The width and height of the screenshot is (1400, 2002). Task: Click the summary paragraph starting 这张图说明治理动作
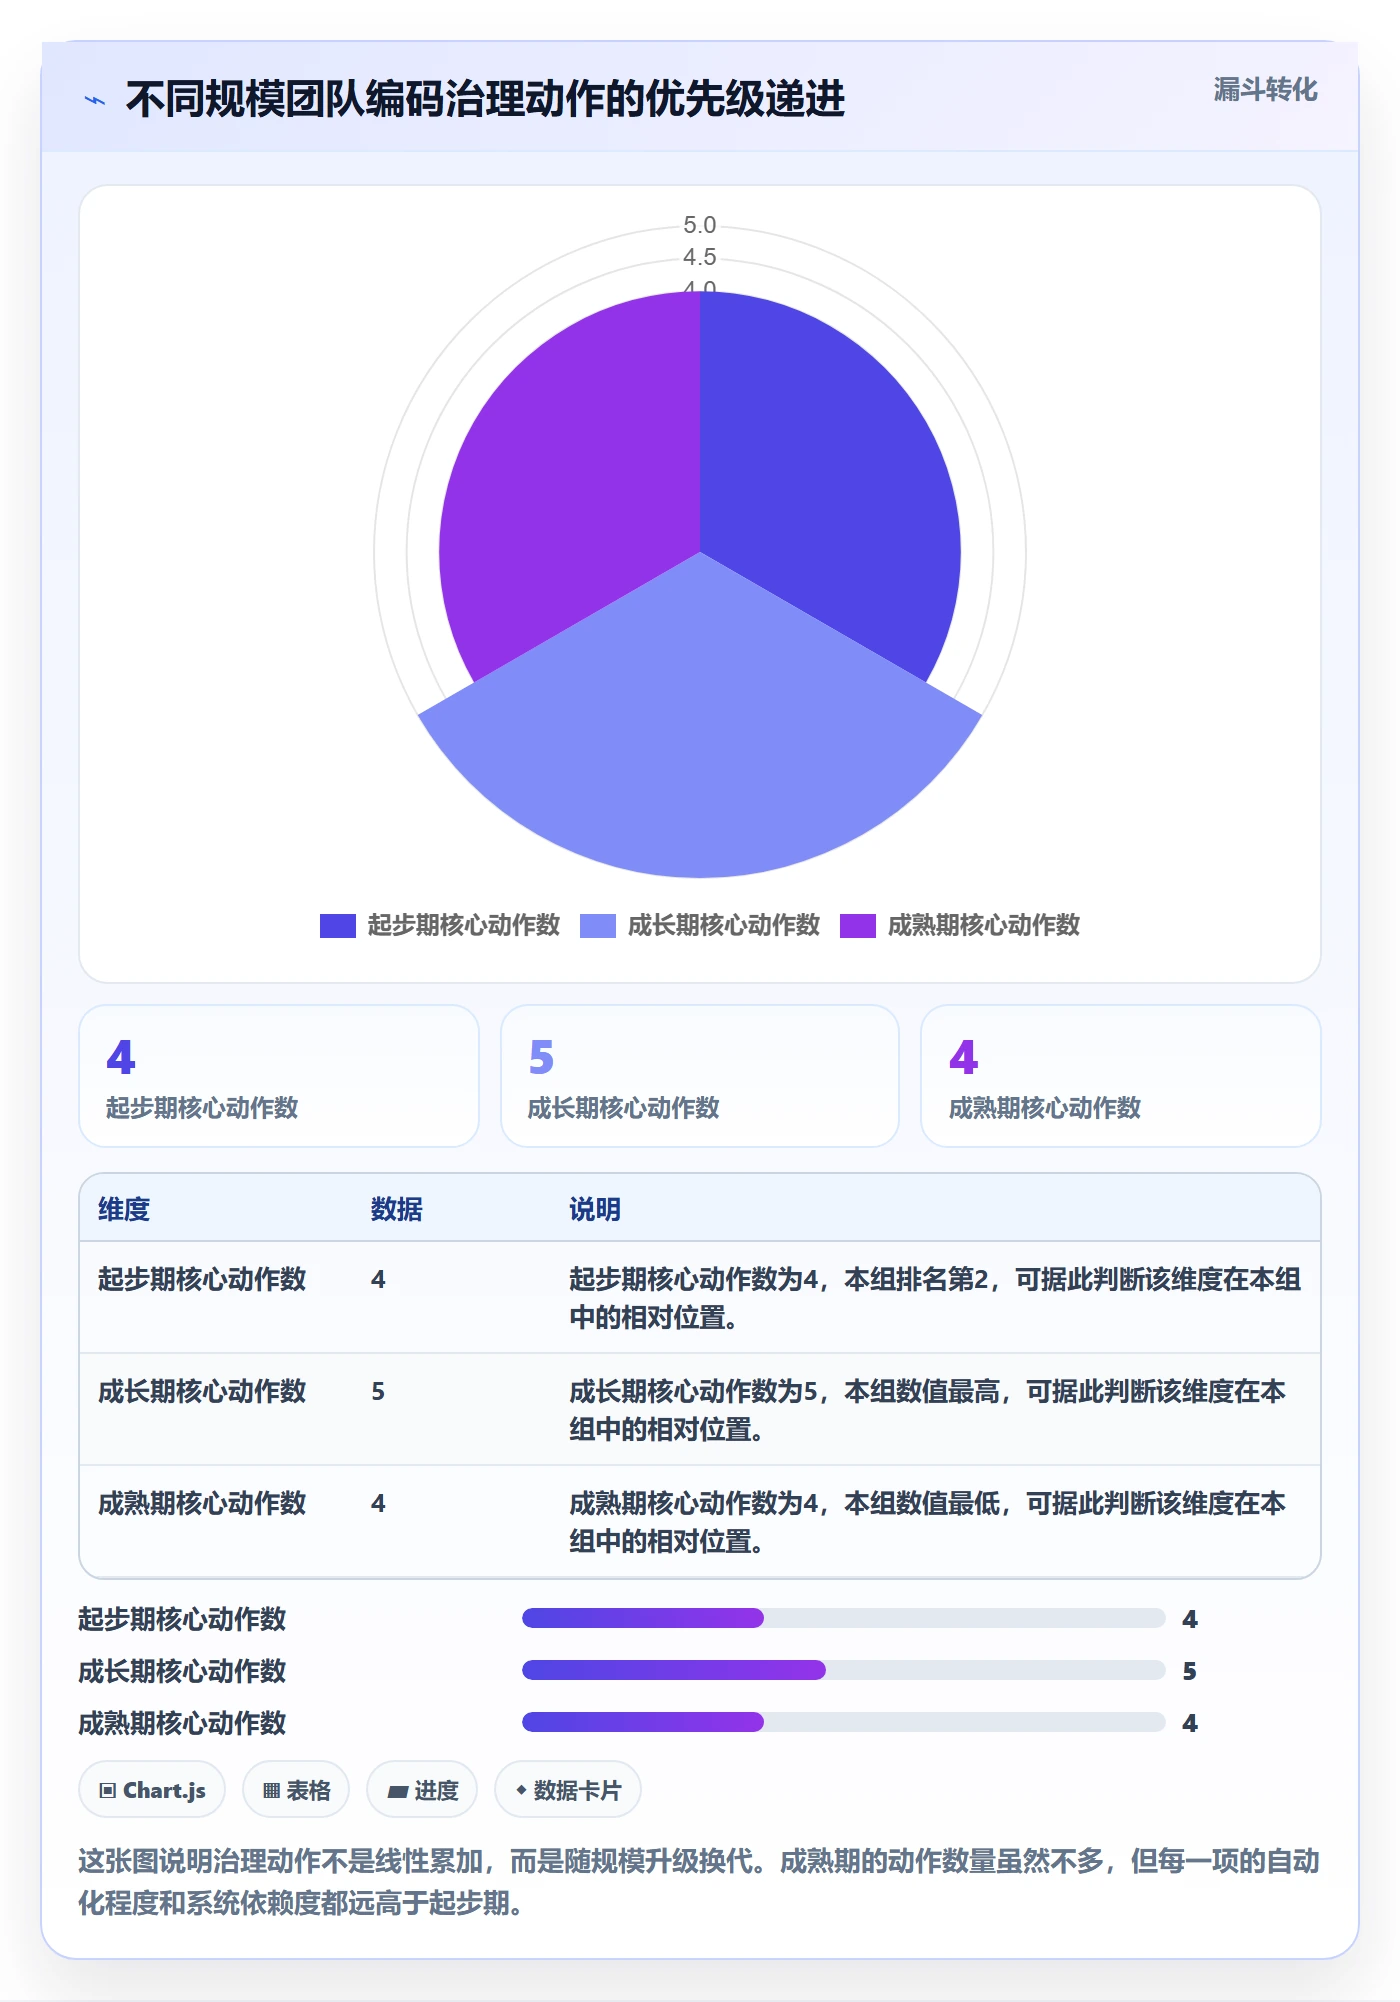[x=700, y=1881]
